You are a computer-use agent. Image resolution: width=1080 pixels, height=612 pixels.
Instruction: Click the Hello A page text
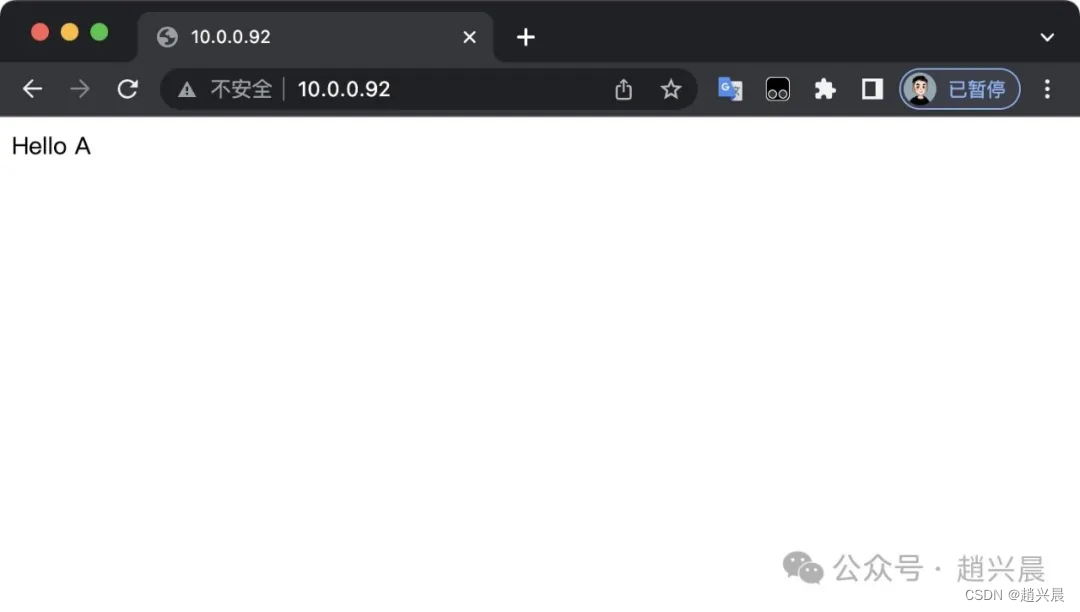click(x=51, y=146)
